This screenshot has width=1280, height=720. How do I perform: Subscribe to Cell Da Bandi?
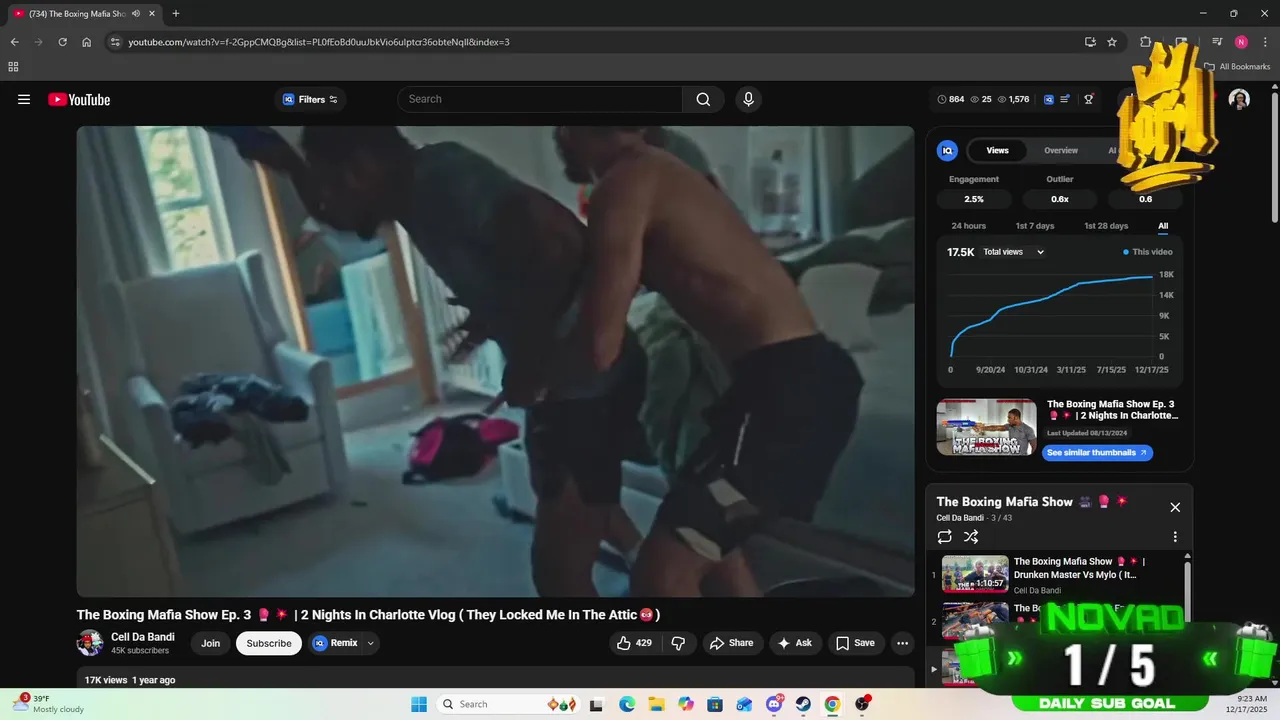tap(269, 643)
